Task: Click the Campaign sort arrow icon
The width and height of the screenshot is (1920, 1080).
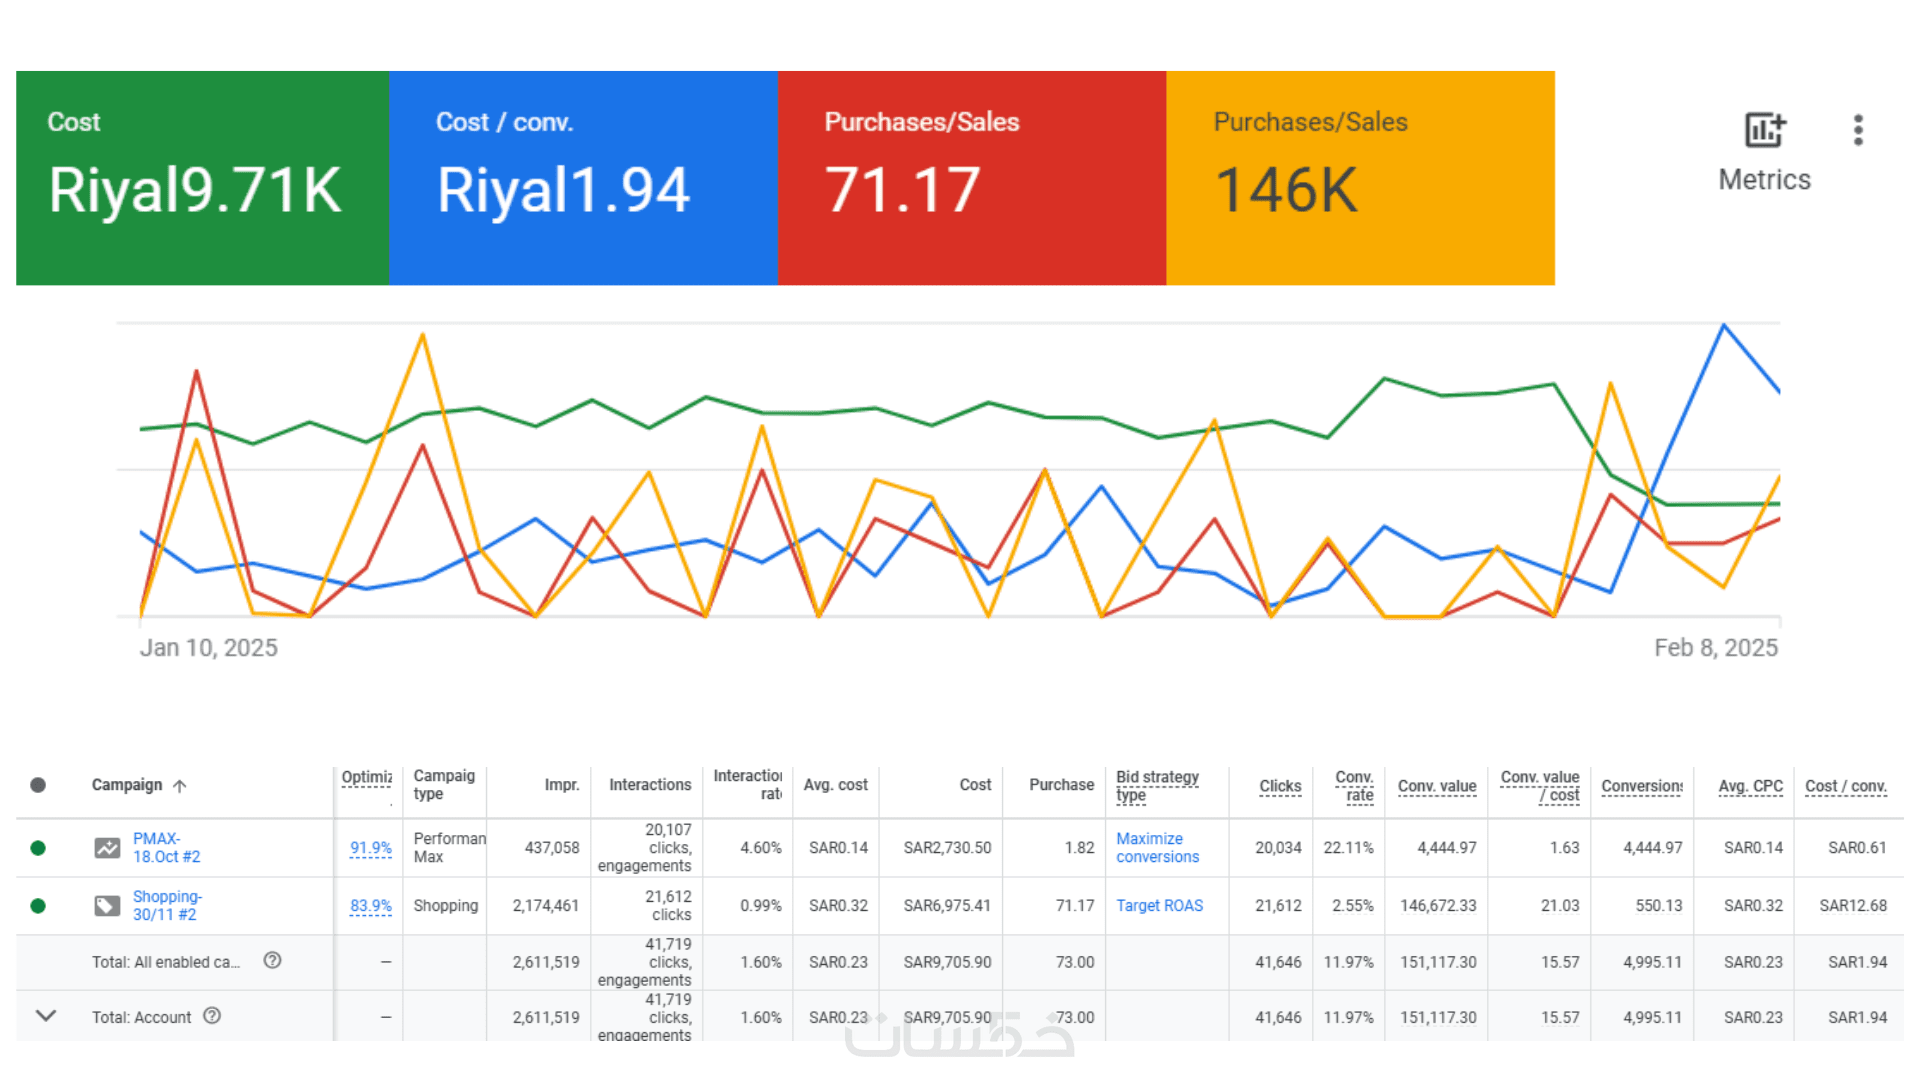Action: (x=180, y=786)
